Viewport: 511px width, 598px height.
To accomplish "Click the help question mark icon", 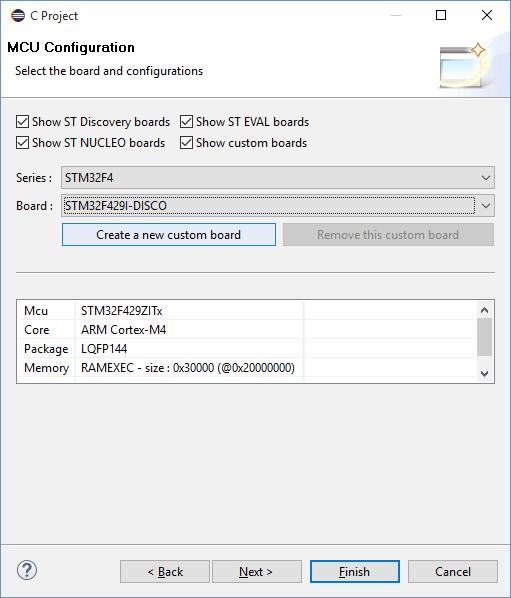I will point(27,571).
